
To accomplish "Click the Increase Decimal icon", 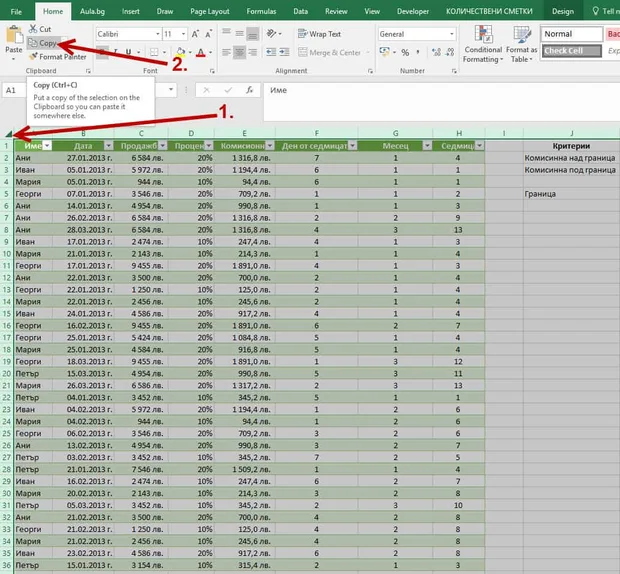I will (x=437, y=52).
